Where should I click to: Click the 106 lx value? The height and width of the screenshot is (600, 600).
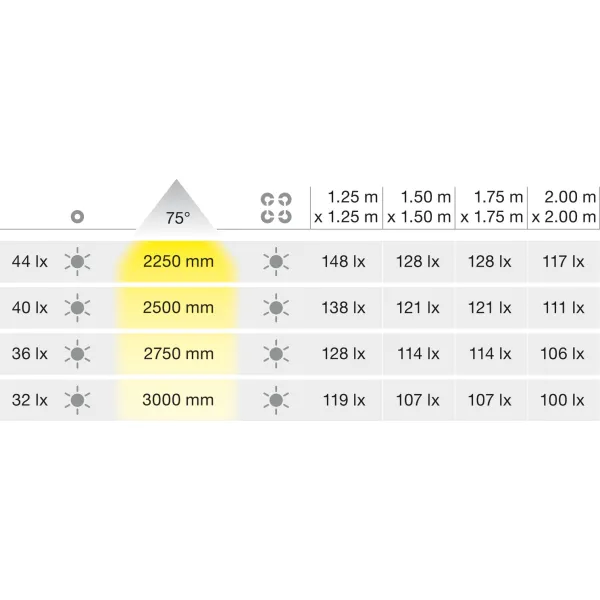coord(562,354)
